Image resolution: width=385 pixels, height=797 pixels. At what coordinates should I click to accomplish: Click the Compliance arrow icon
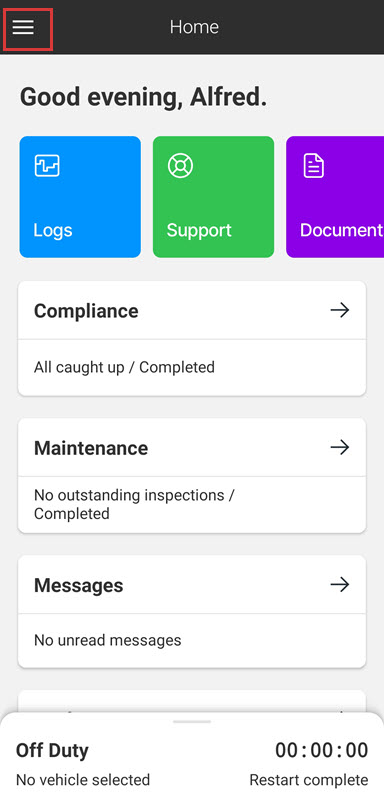pos(340,310)
